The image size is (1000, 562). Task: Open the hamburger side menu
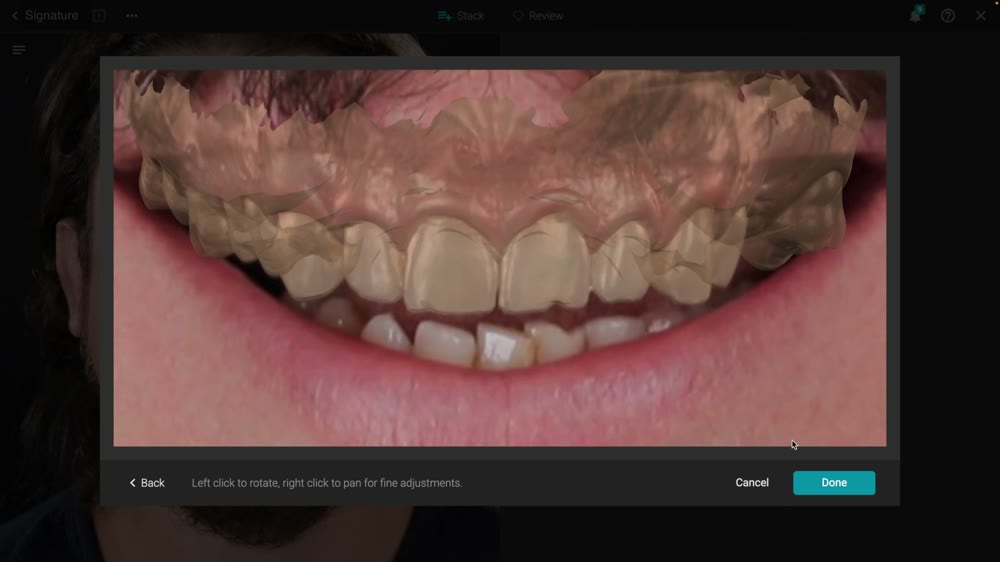19,50
